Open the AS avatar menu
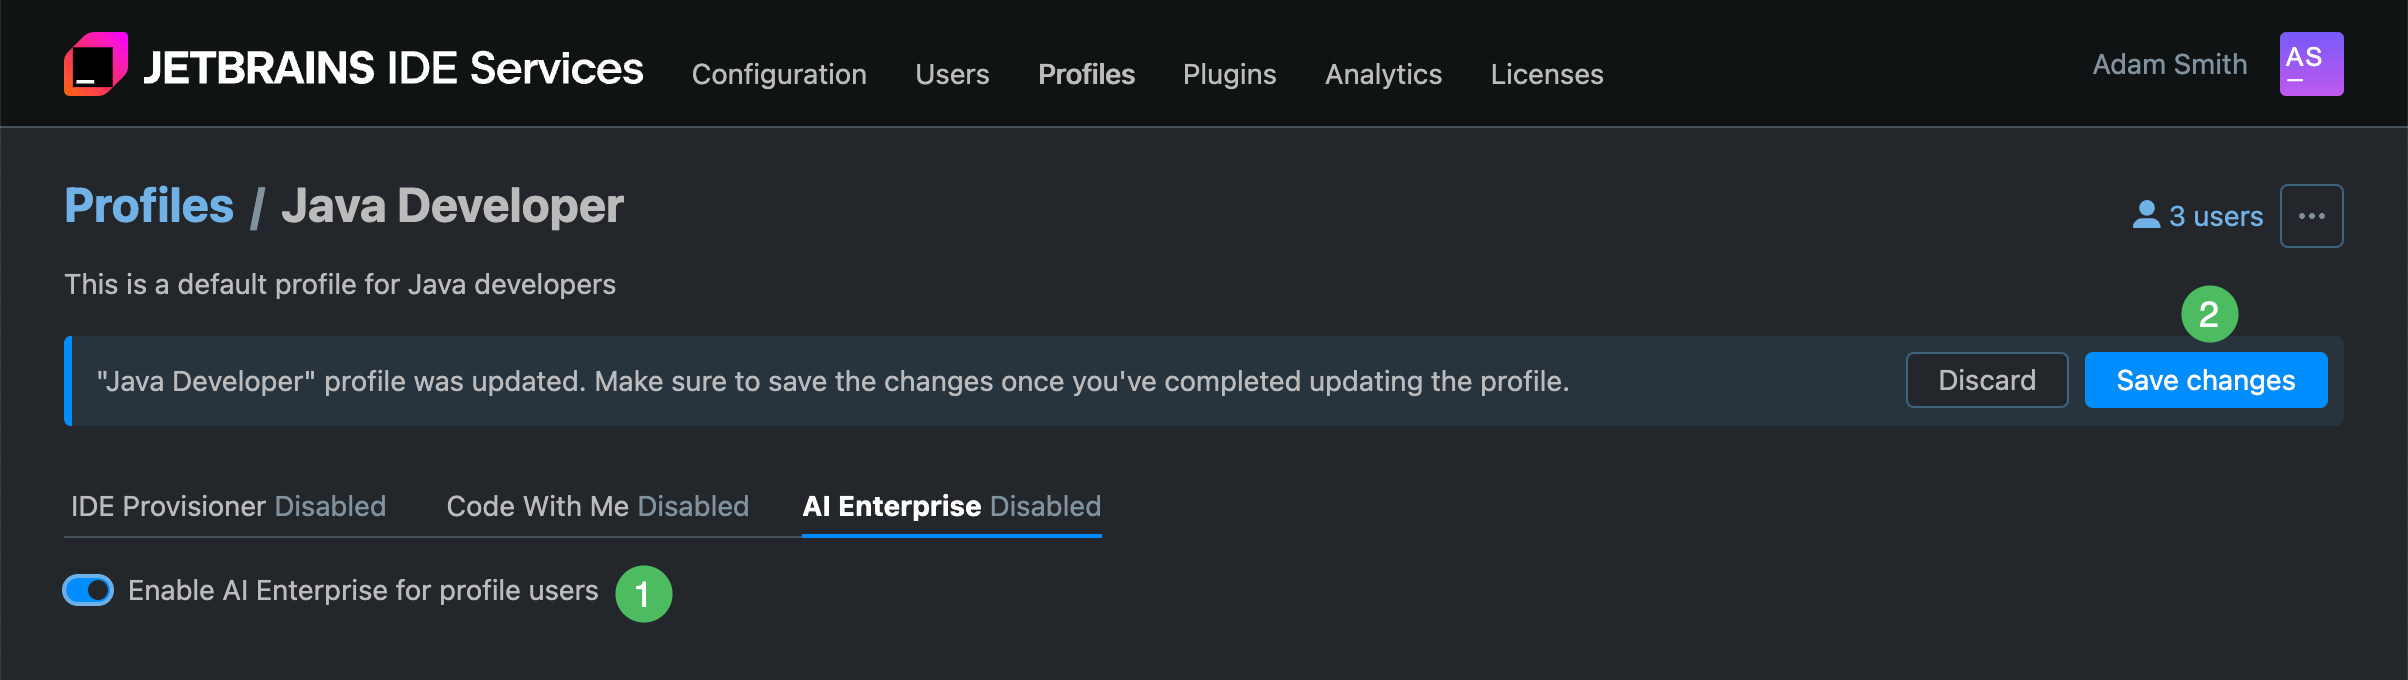This screenshot has width=2408, height=680. pyautogui.click(x=2311, y=62)
